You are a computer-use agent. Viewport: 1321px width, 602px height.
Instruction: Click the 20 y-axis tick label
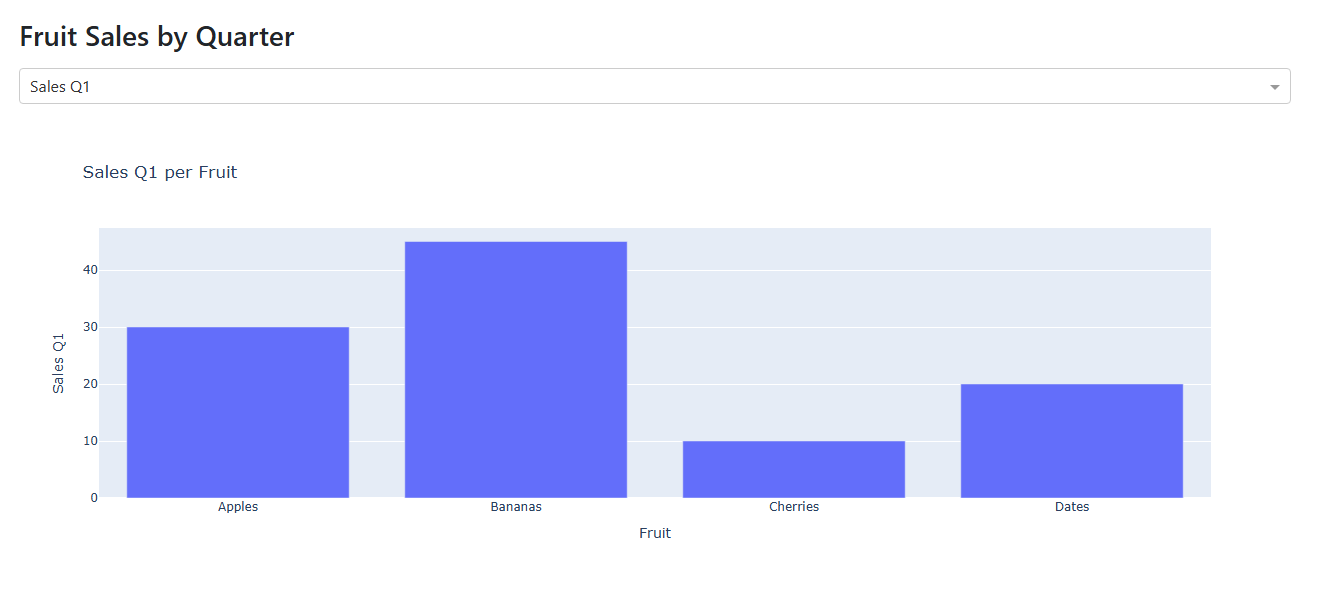tap(90, 384)
